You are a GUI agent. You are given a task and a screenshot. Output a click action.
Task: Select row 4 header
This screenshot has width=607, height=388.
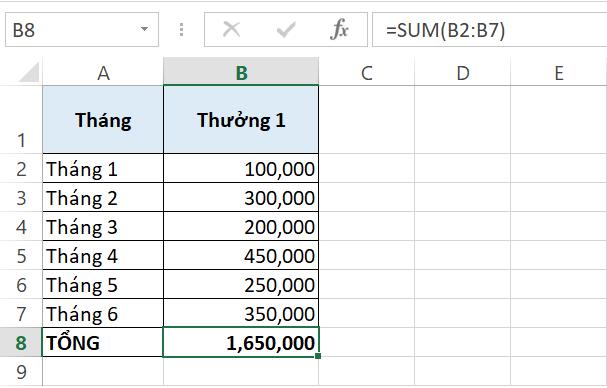pyautogui.click(x=21, y=227)
